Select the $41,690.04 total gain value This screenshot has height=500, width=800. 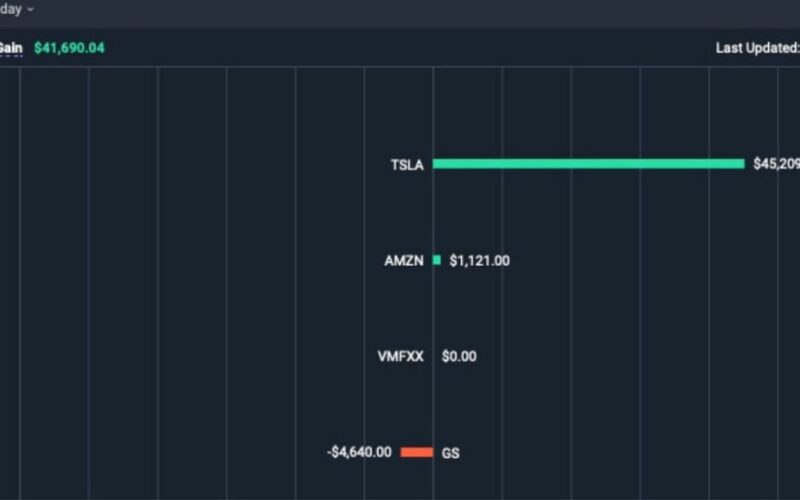(69, 48)
